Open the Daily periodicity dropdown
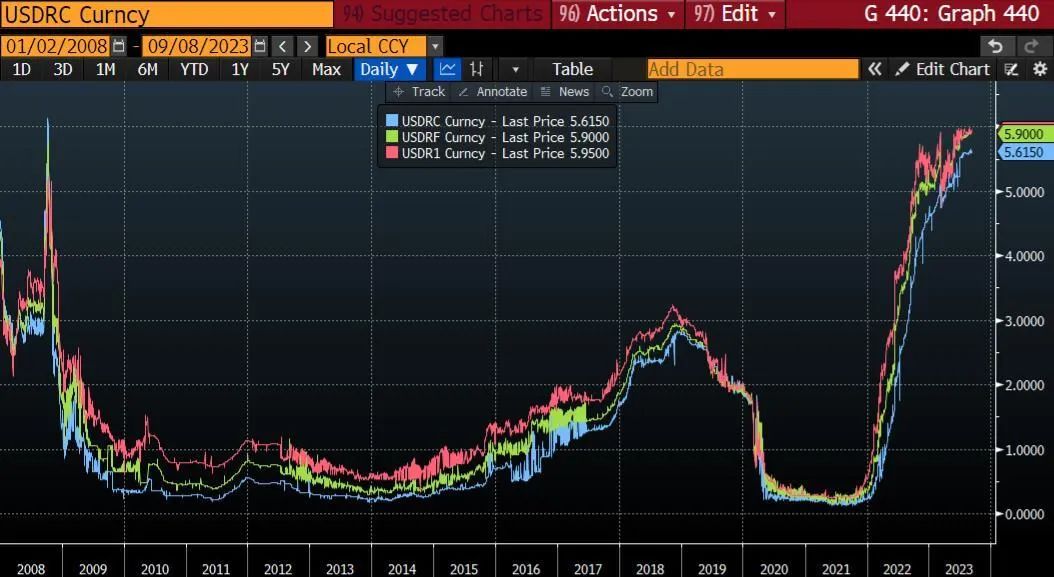This screenshot has height=577, width=1054. tap(389, 69)
